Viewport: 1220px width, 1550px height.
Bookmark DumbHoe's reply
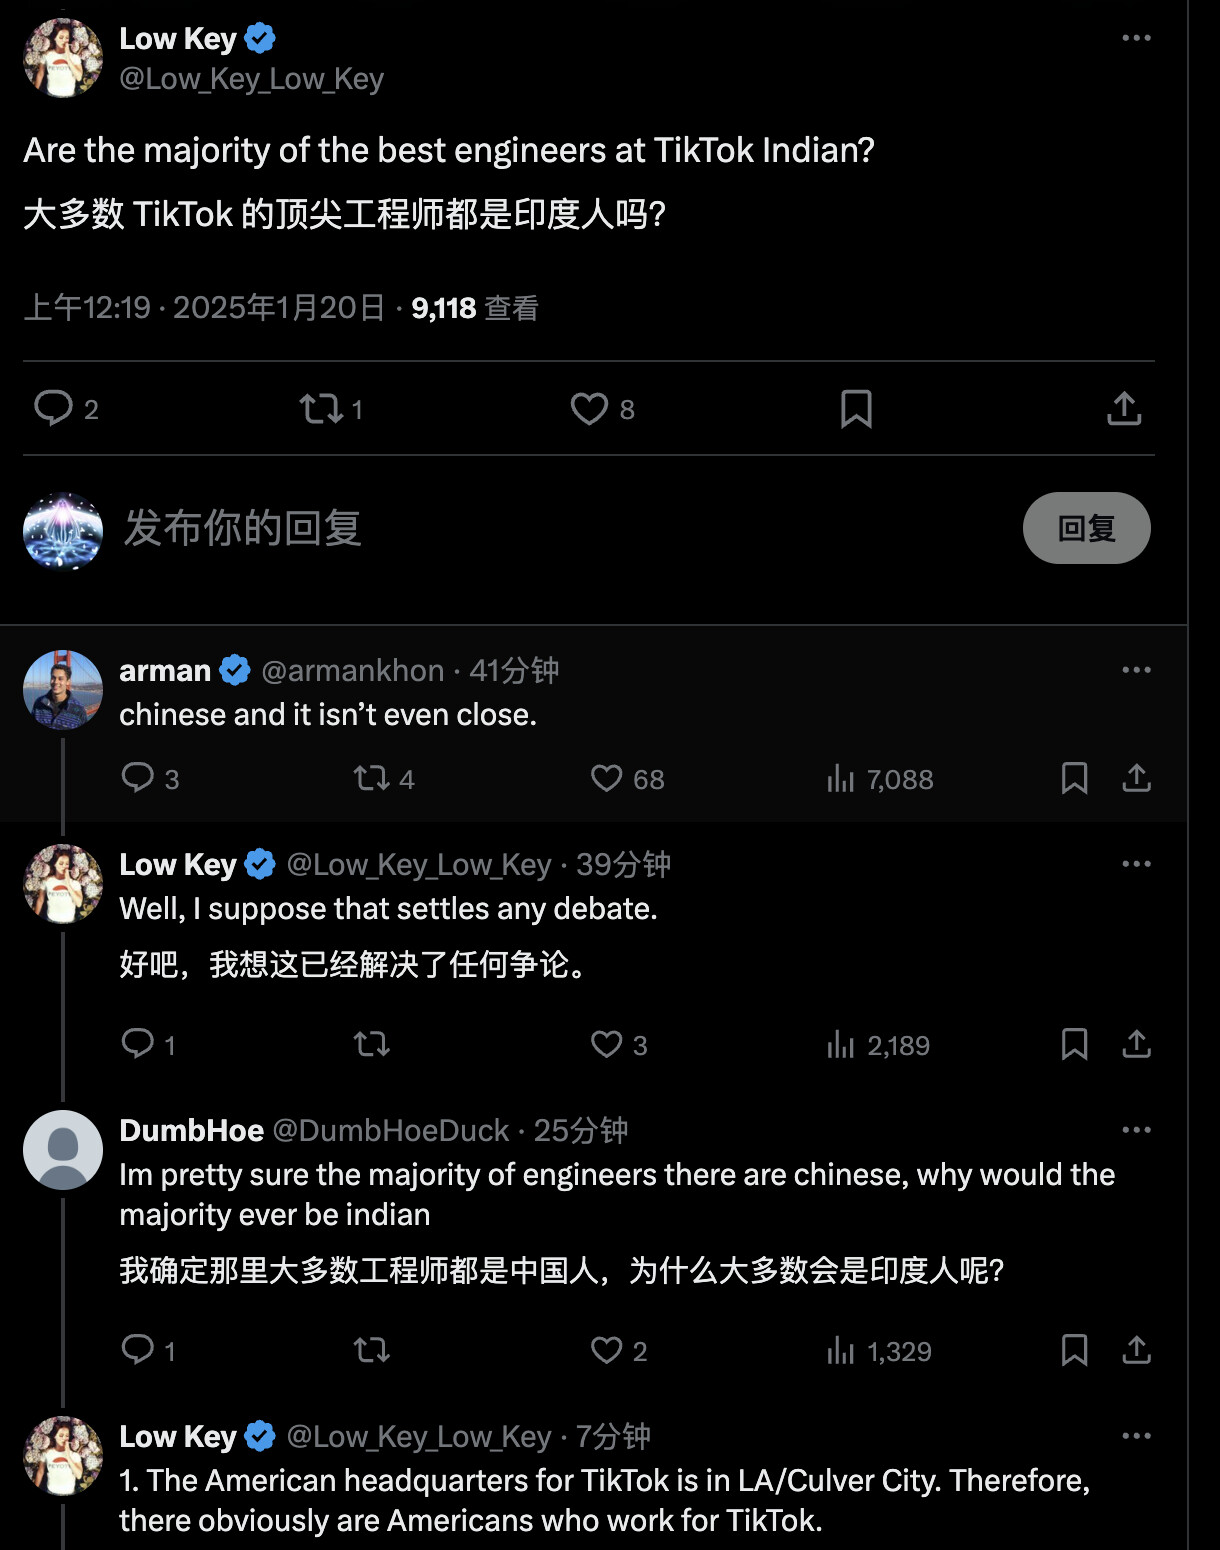1074,1350
